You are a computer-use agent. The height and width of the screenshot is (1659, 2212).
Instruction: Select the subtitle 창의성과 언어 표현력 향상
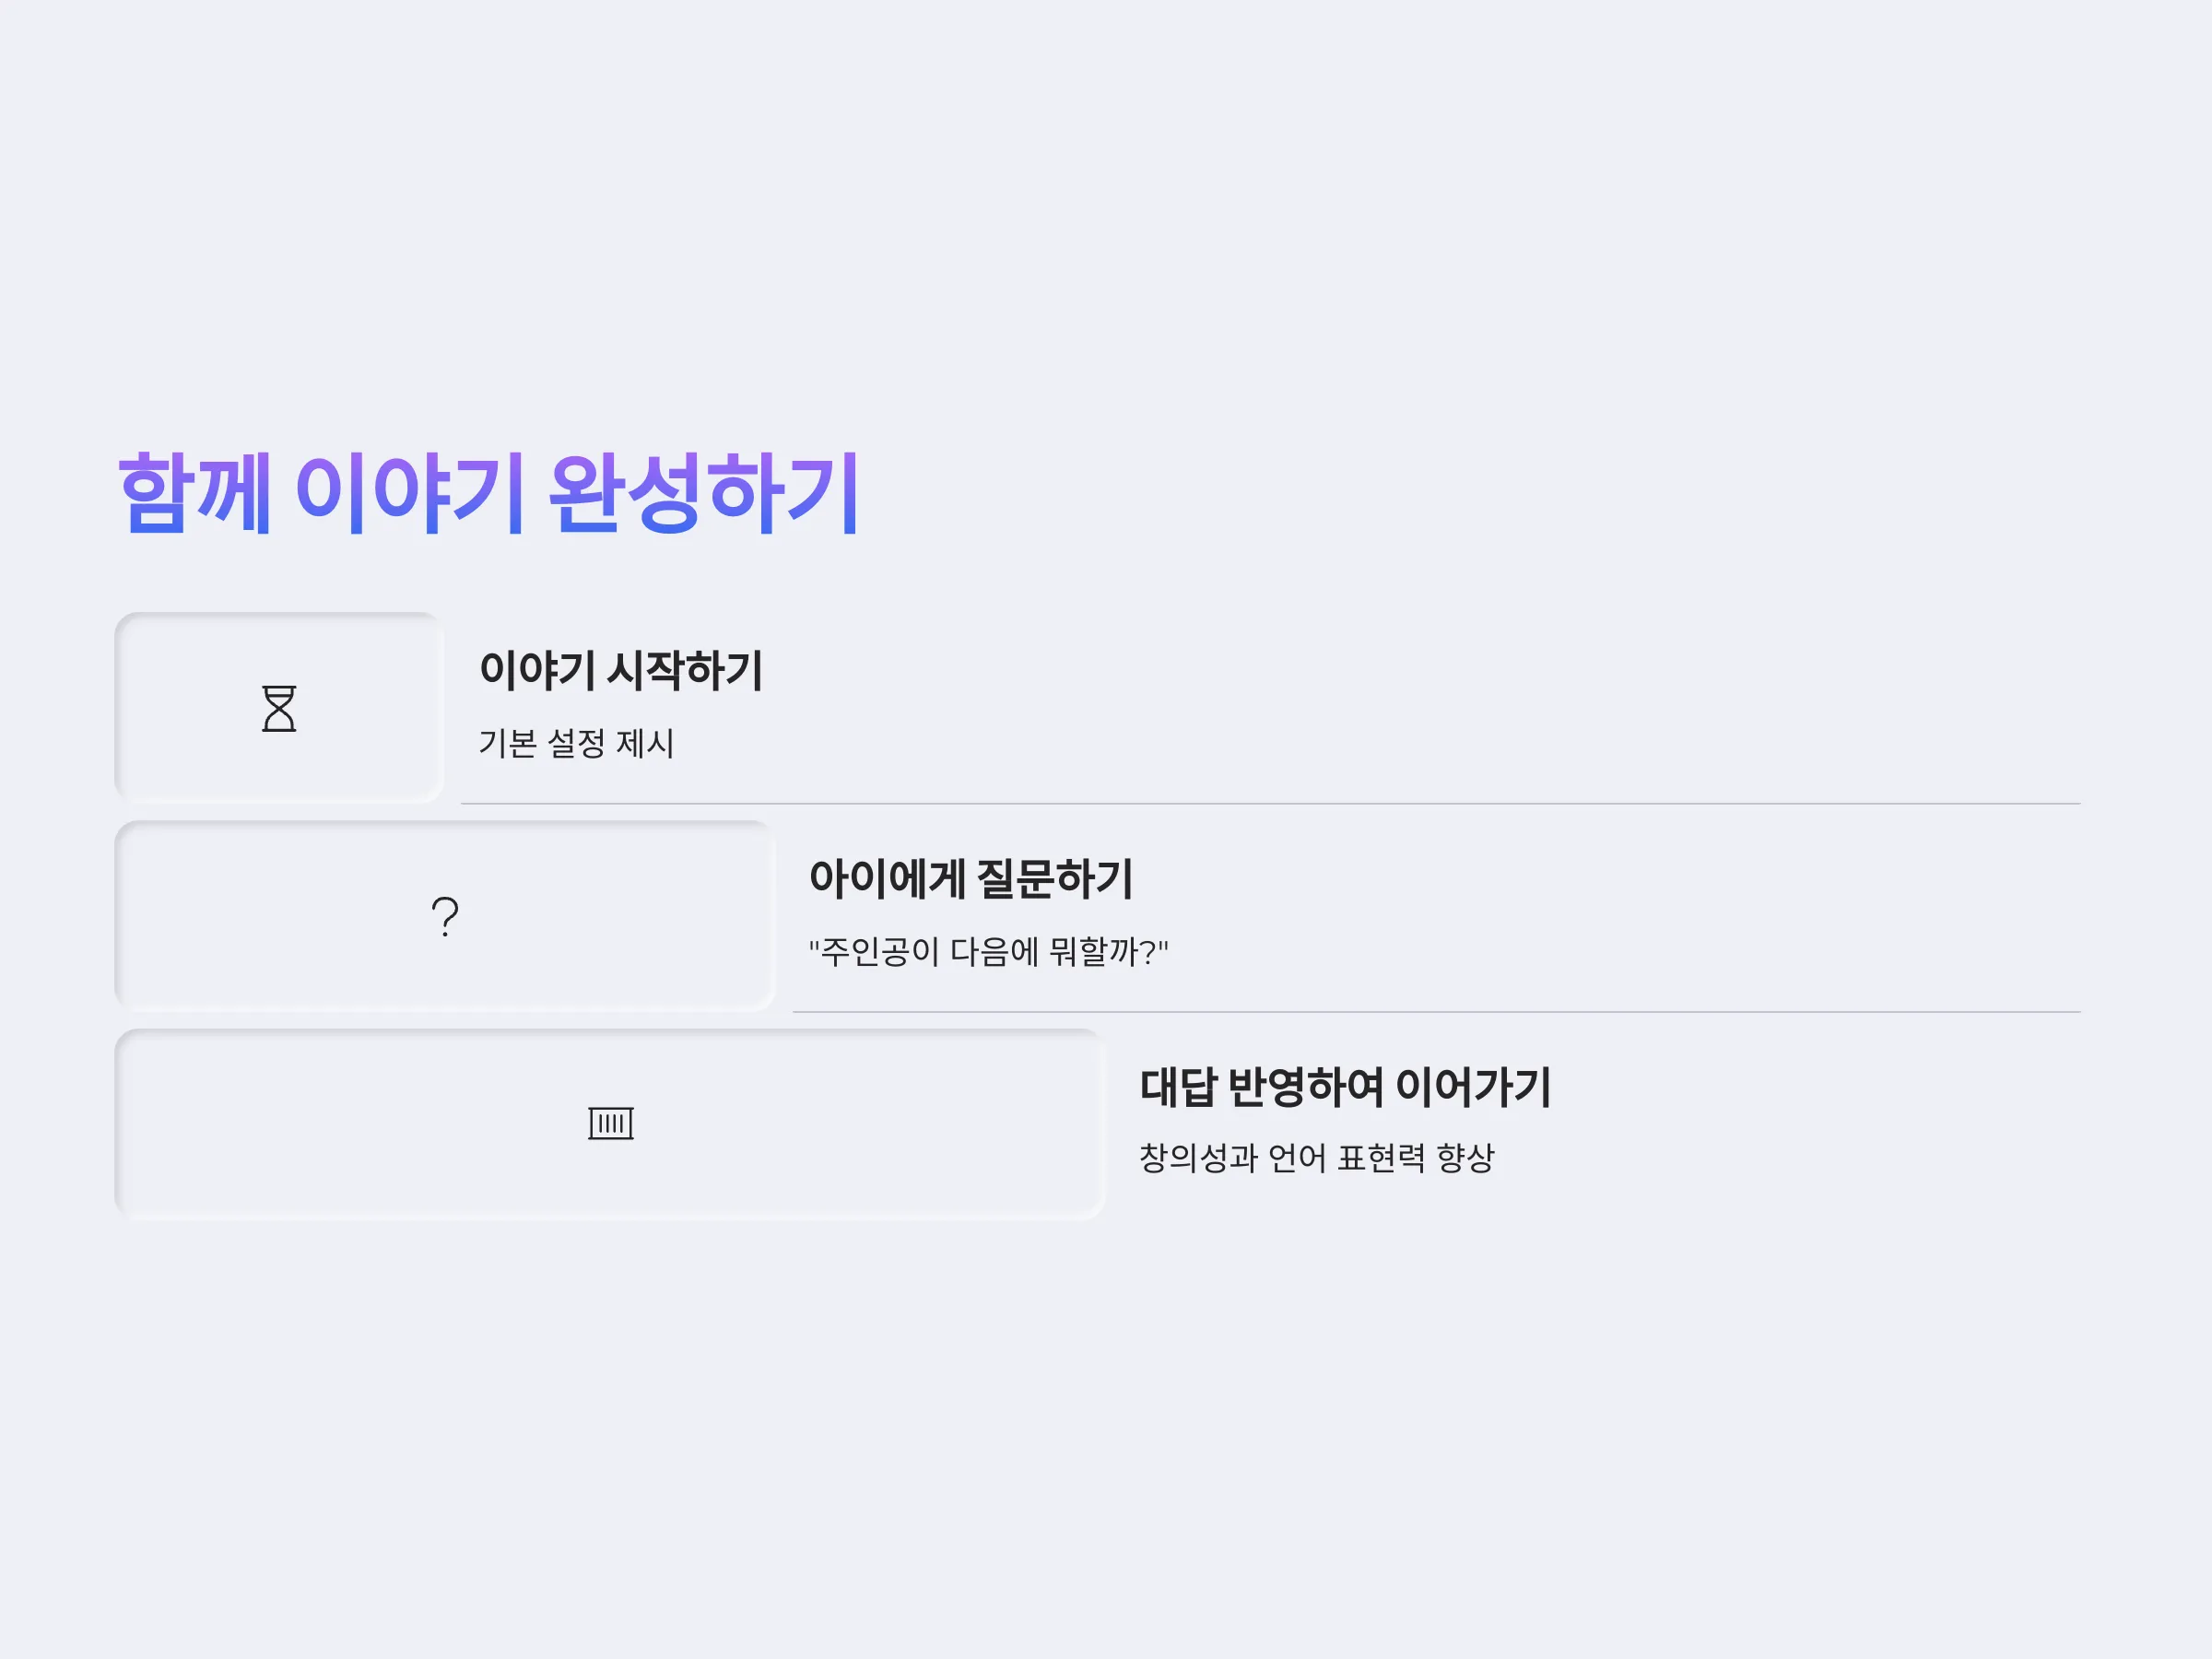[1316, 1158]
